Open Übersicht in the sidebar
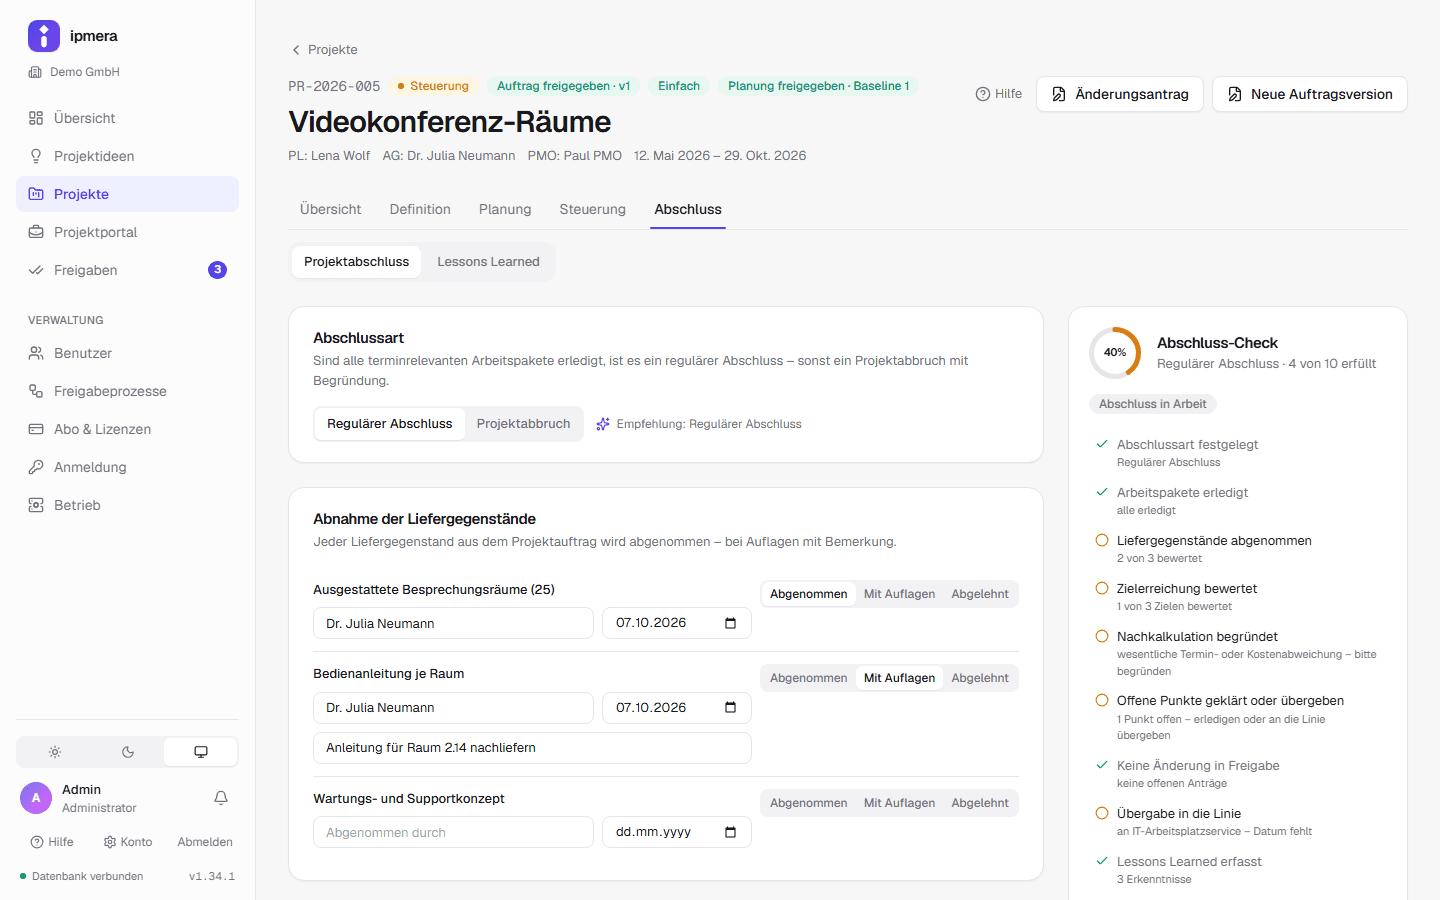This screenshot has width=1440, height=900. [127, 118]
